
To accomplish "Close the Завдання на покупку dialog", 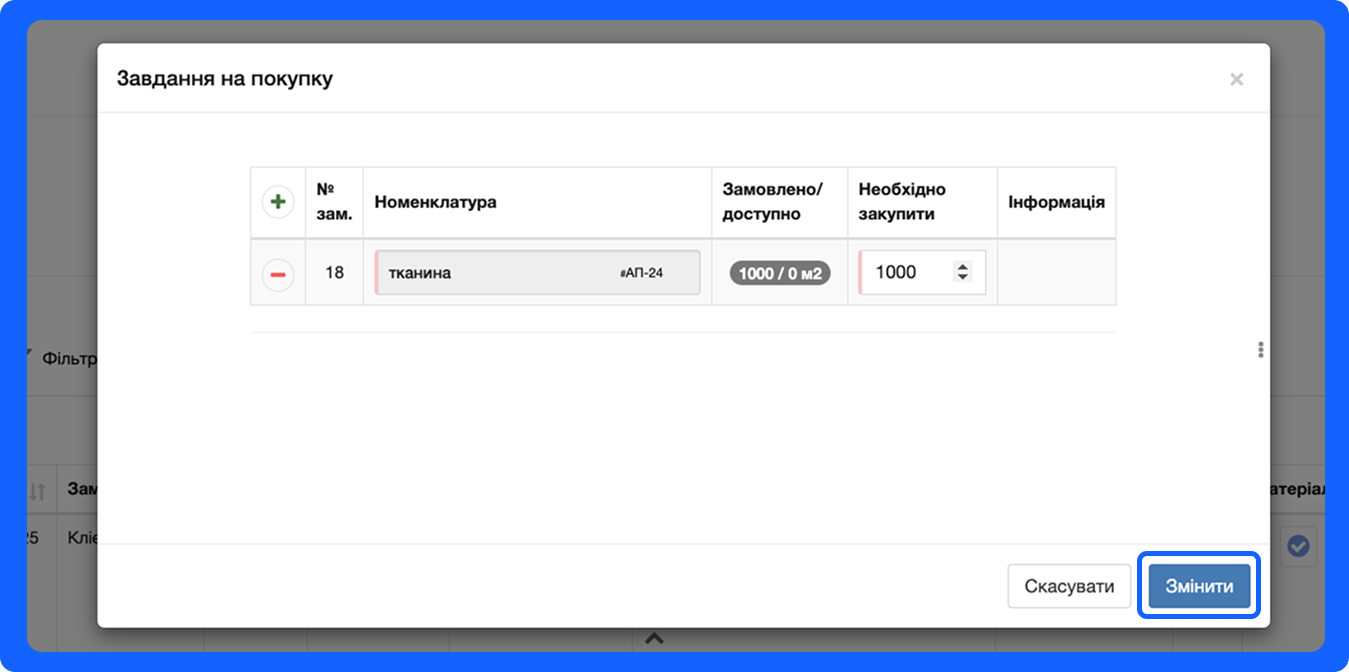I will click(x=1236, y=79).
